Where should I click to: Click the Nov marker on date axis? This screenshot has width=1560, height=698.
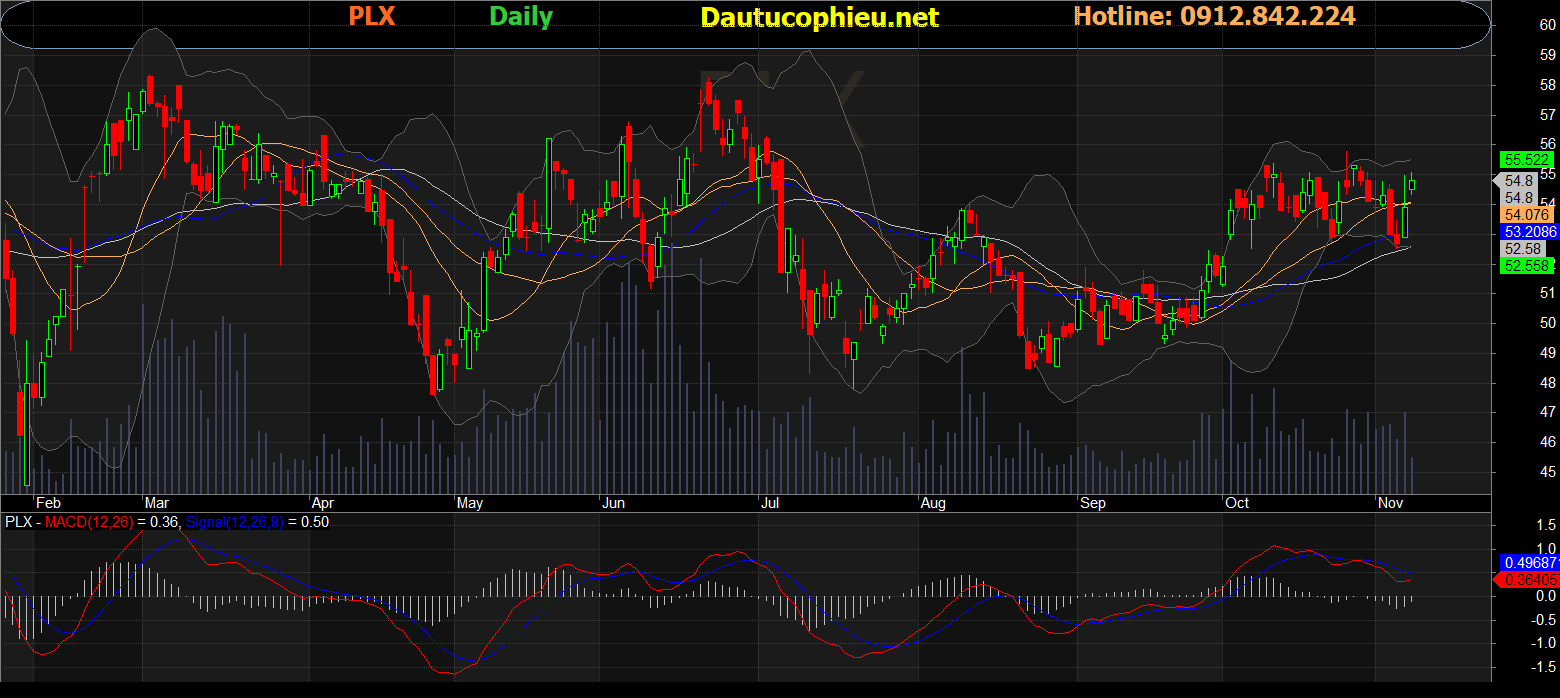coord(1391,503)
